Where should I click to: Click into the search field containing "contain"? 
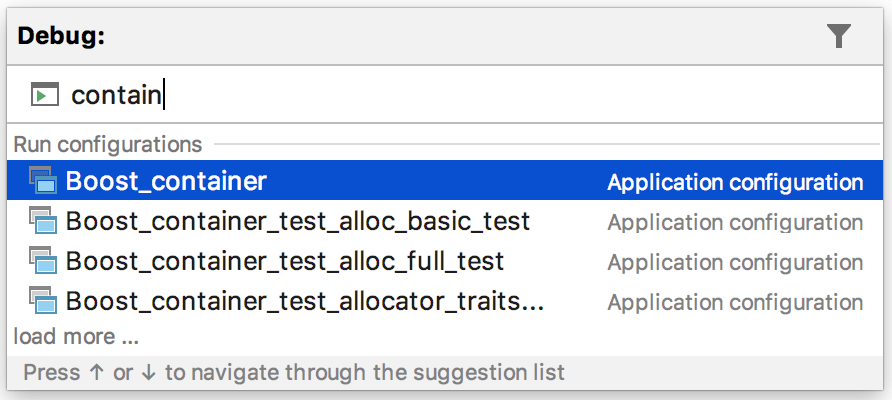tap(116, 95)
